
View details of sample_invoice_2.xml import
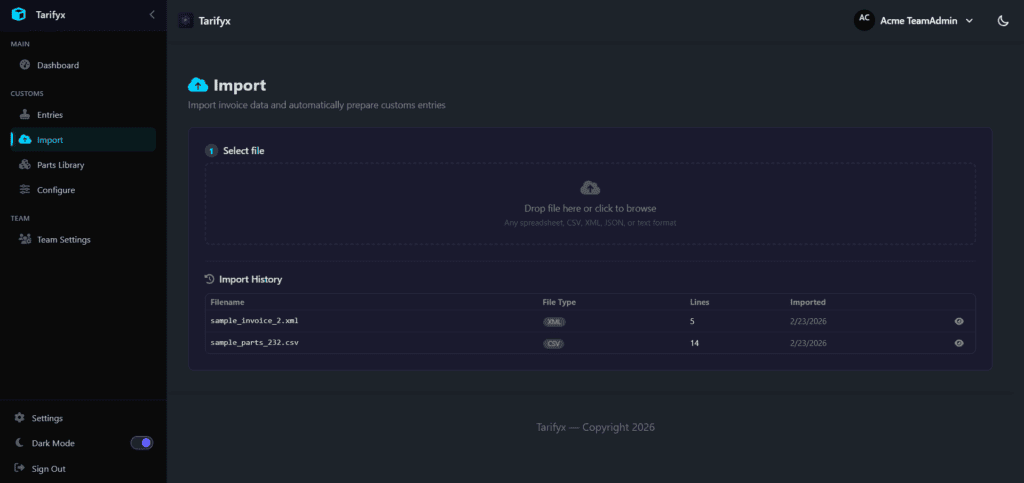click(x=959, y=322)
